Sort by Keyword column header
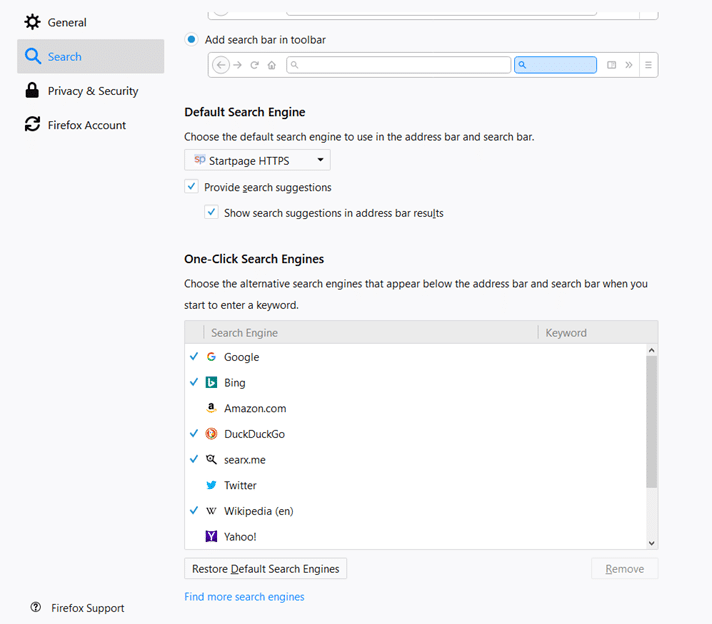 (598, 332)
